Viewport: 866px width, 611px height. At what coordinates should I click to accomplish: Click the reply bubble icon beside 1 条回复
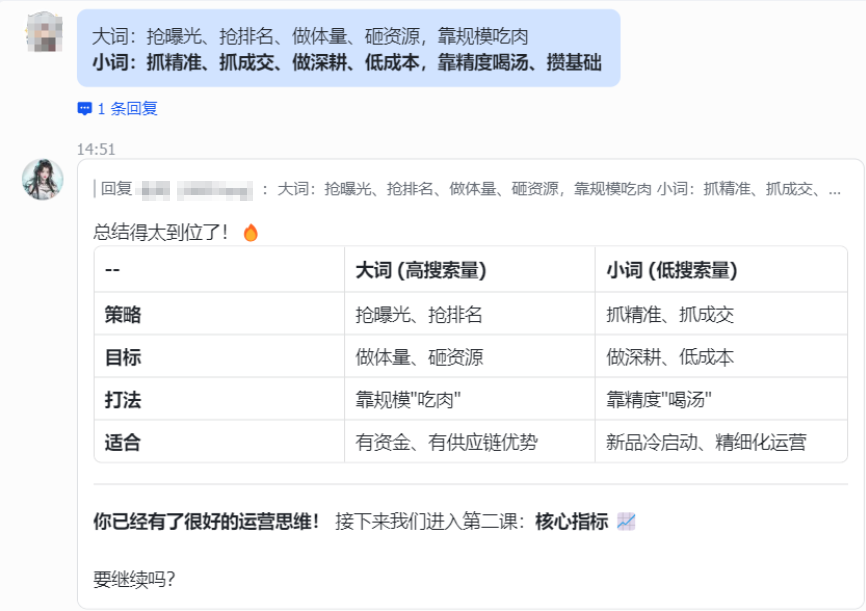(84, 109)
